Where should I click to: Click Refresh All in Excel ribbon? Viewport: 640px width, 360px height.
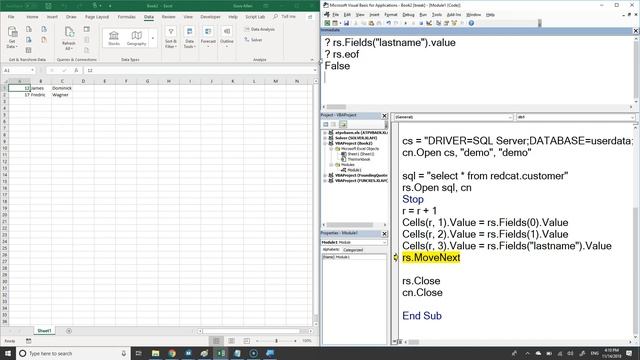tap(69, 38)
